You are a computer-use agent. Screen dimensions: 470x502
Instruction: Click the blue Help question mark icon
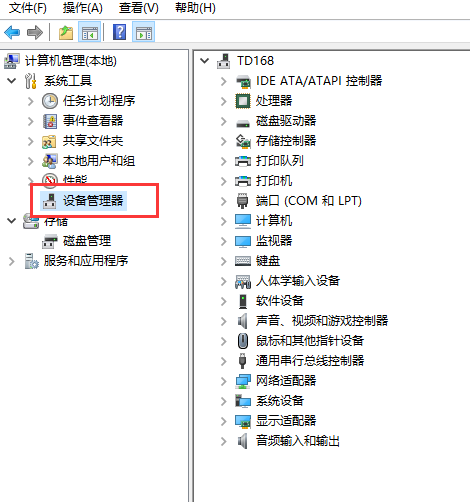point(119,33)
